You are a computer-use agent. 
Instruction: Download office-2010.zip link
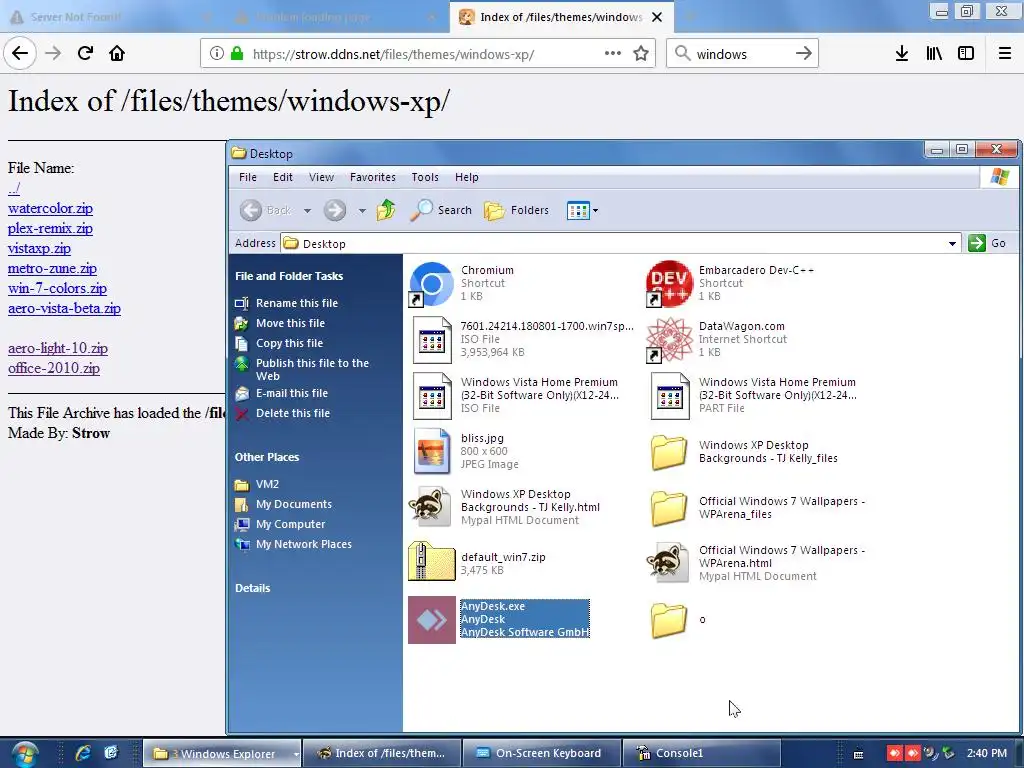coord(54,368)
